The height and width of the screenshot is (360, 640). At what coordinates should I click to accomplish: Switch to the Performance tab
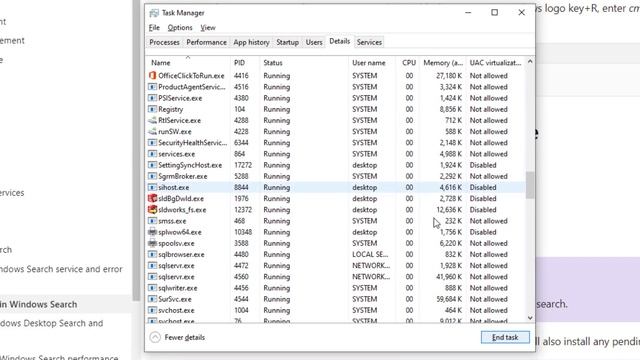pyautogui.click(x=207, y=42)
